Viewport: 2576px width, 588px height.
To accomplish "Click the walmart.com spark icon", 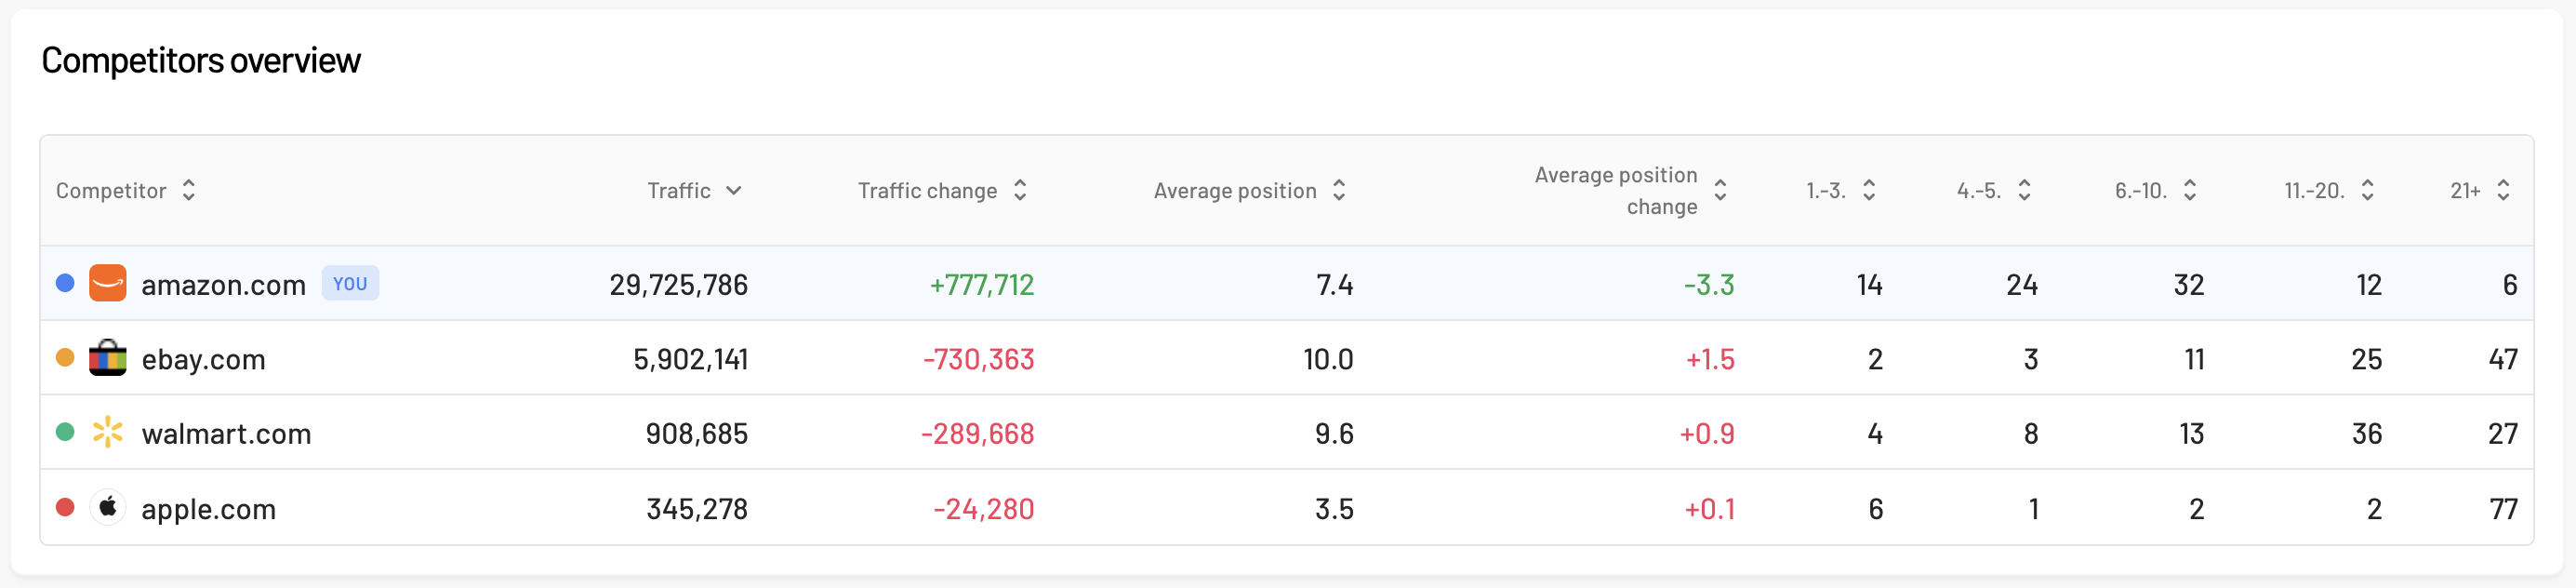I will (x=108, y=432).
